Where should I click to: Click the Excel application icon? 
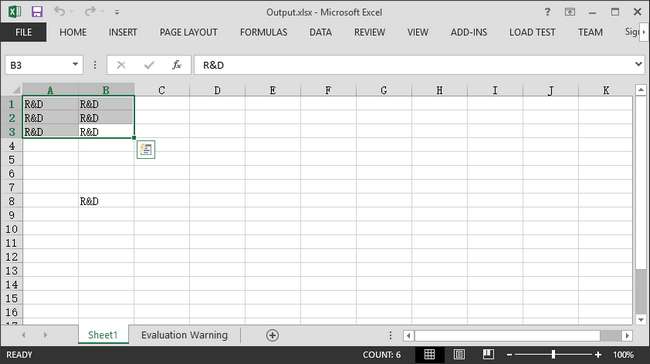(x=15, y=12)
